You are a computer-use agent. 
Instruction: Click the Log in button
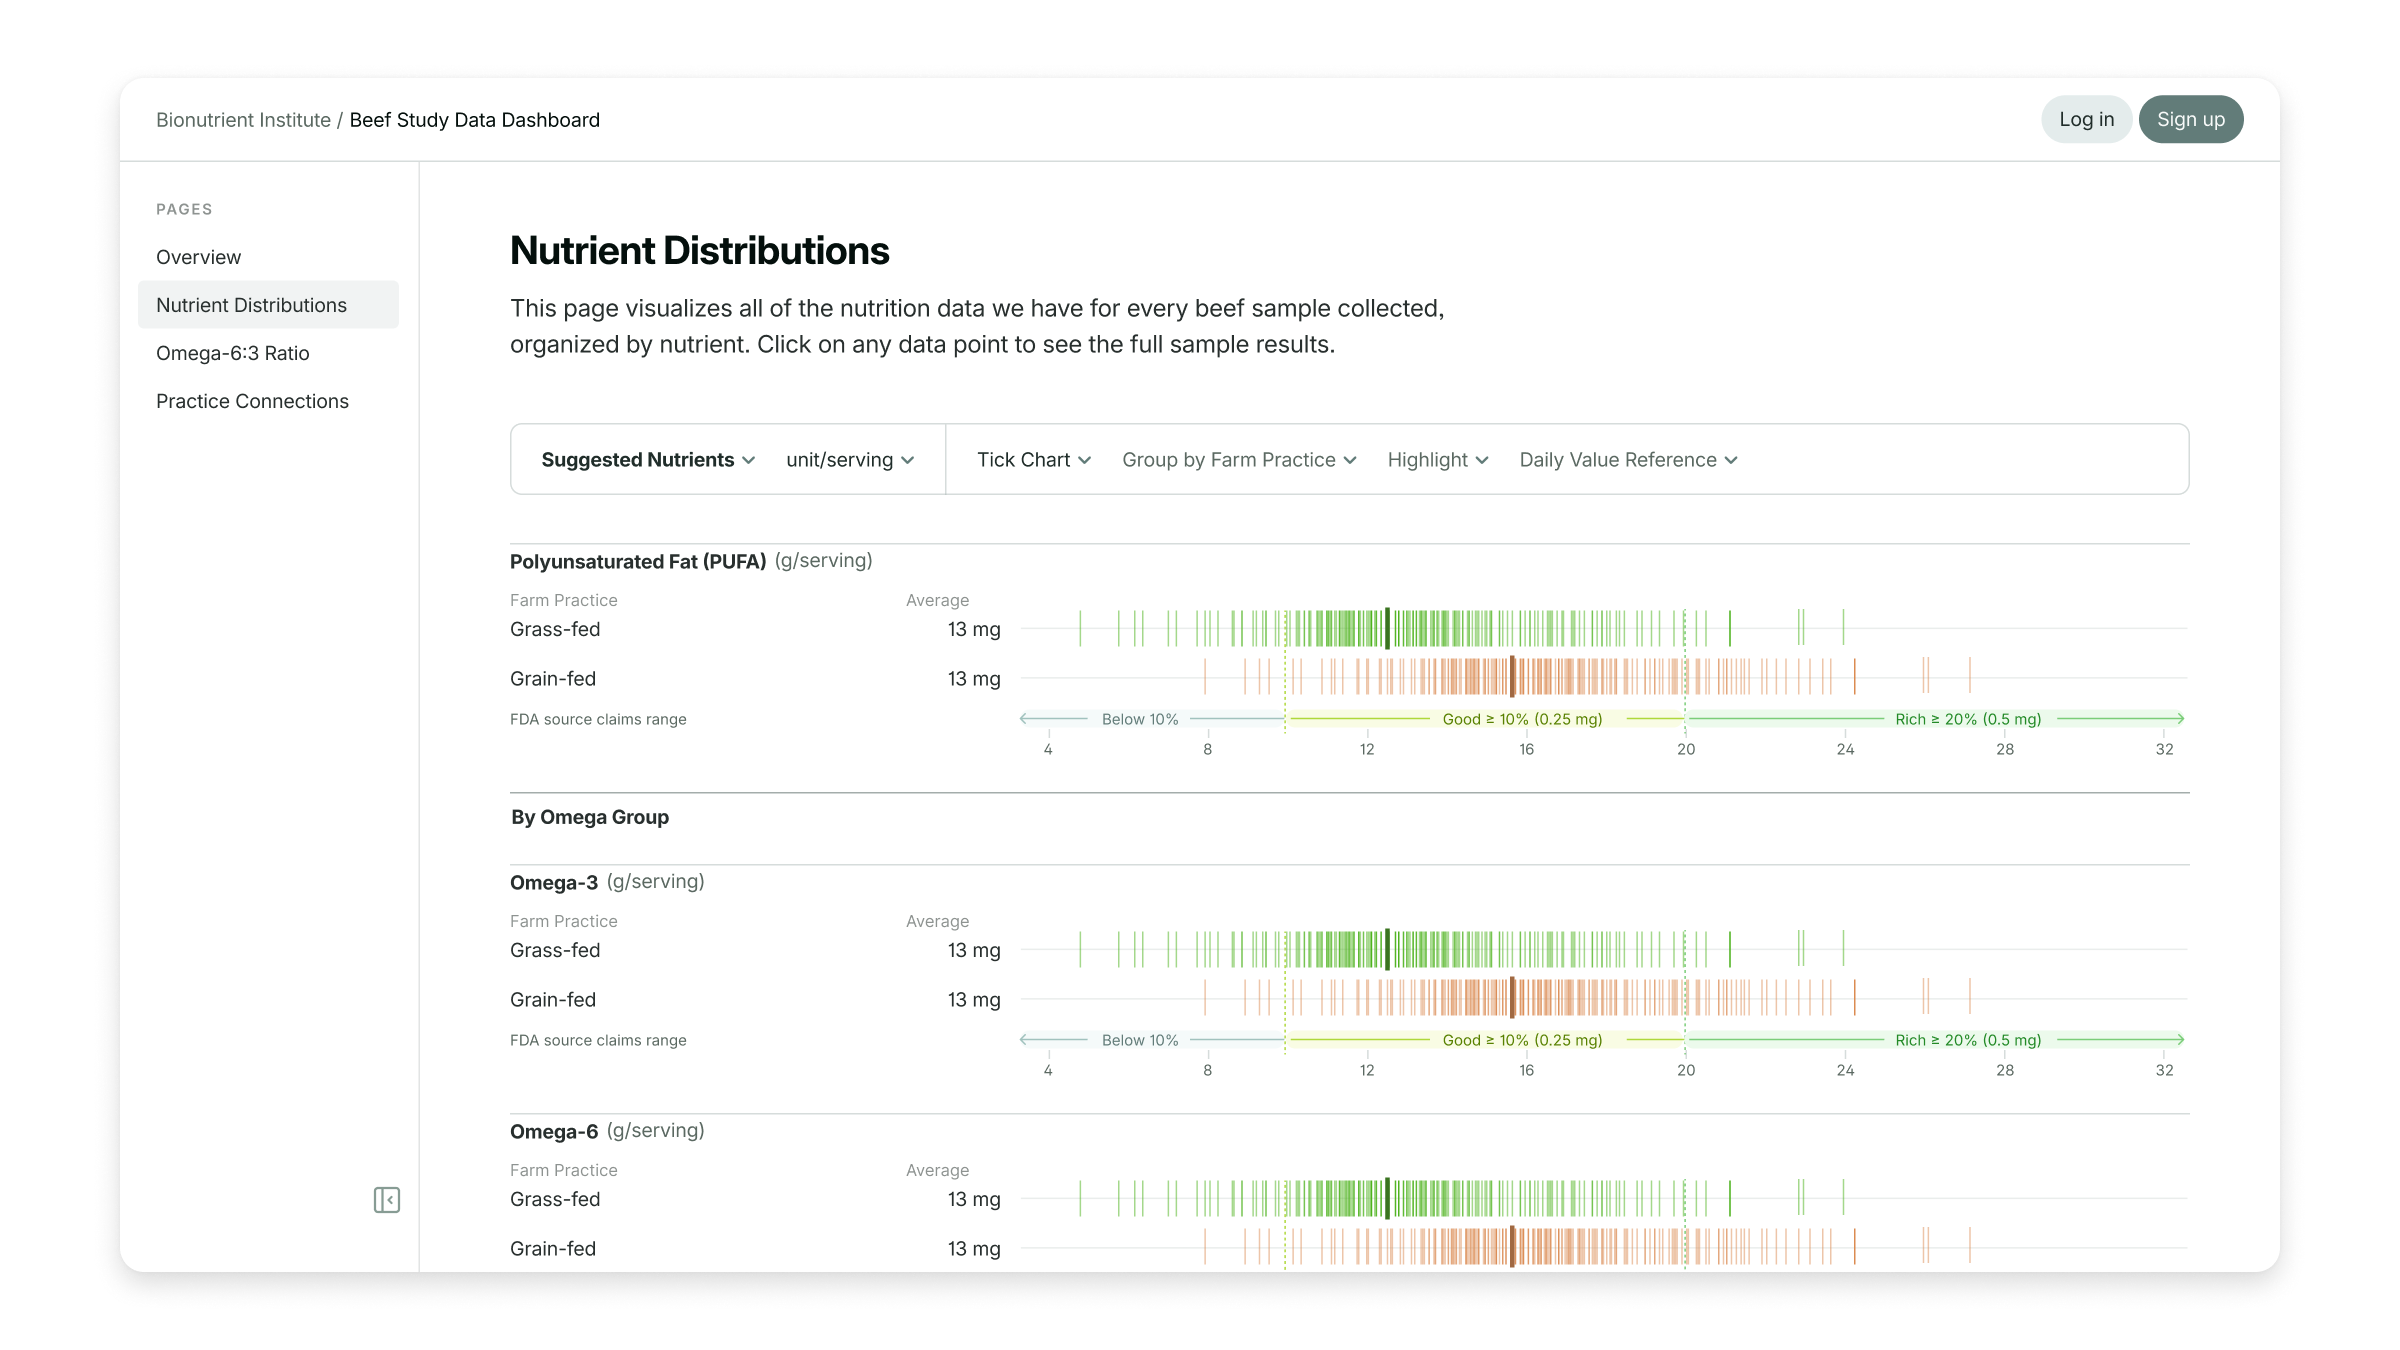coord(2086,119)
